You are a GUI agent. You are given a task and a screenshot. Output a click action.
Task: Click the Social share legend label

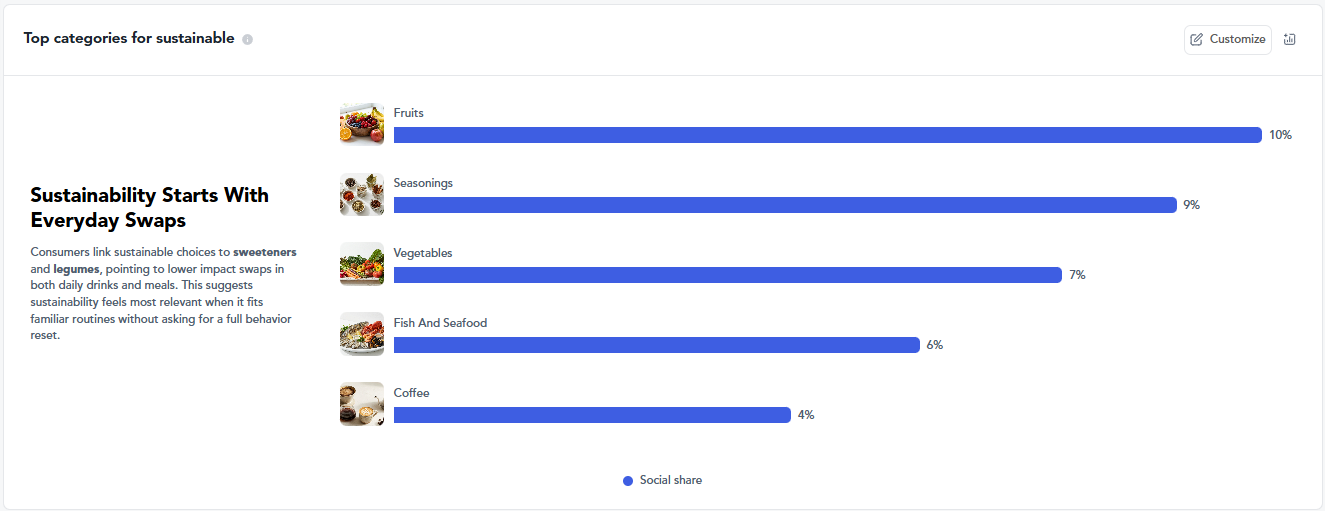671,481
